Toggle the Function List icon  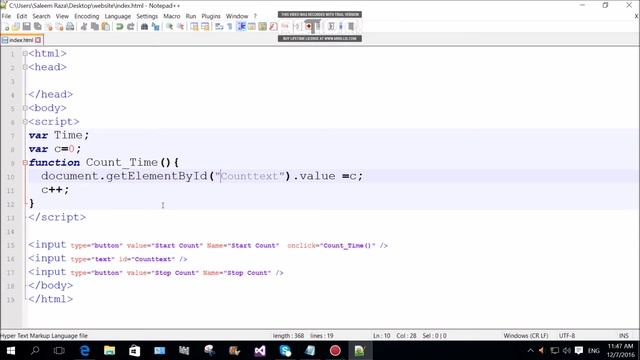[273, 27]
